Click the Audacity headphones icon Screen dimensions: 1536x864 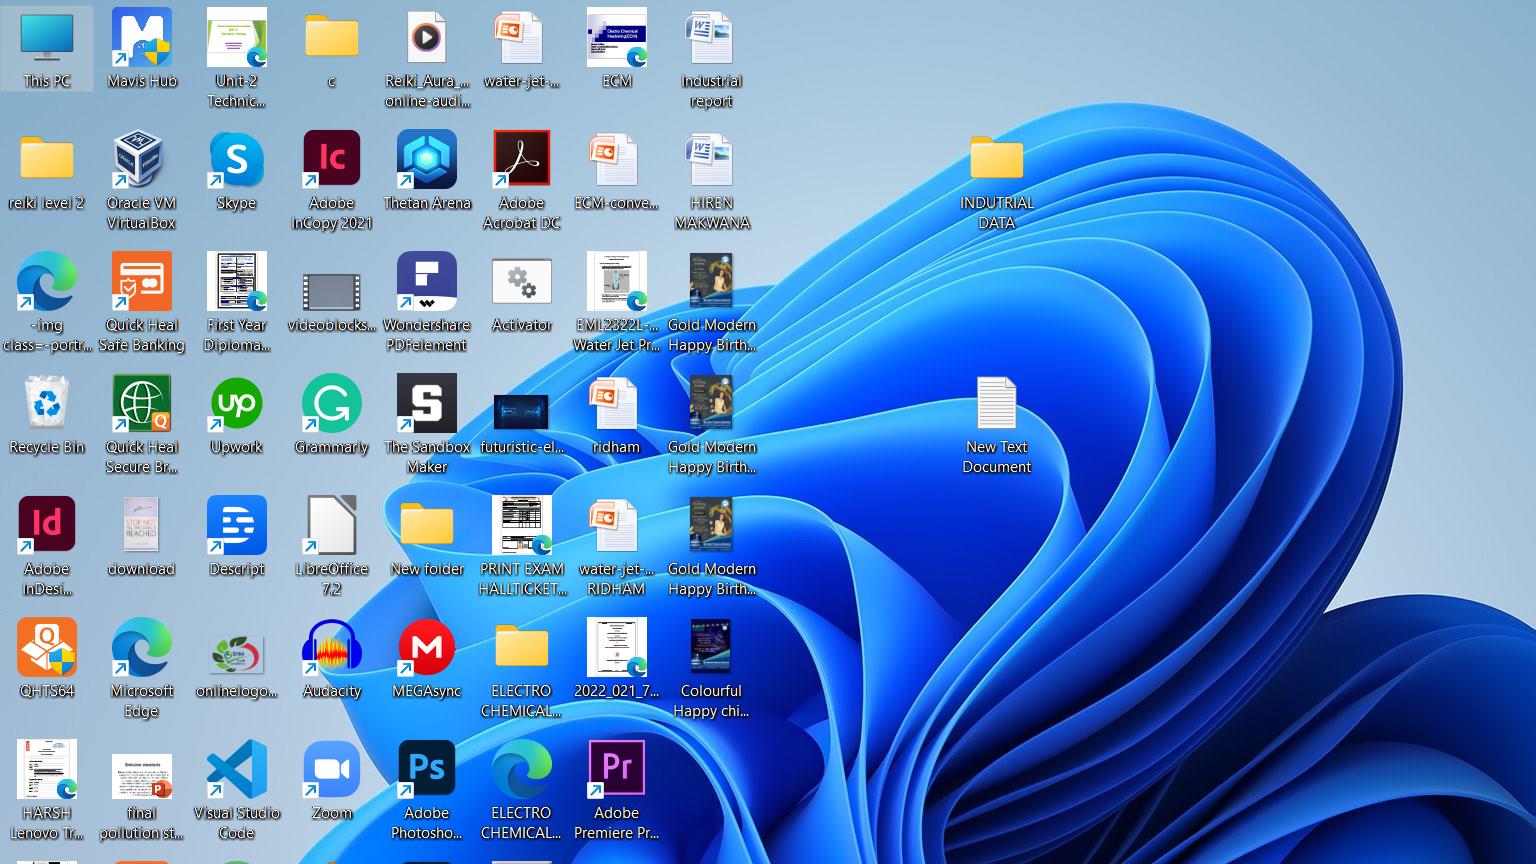click(x=331, y=649)
